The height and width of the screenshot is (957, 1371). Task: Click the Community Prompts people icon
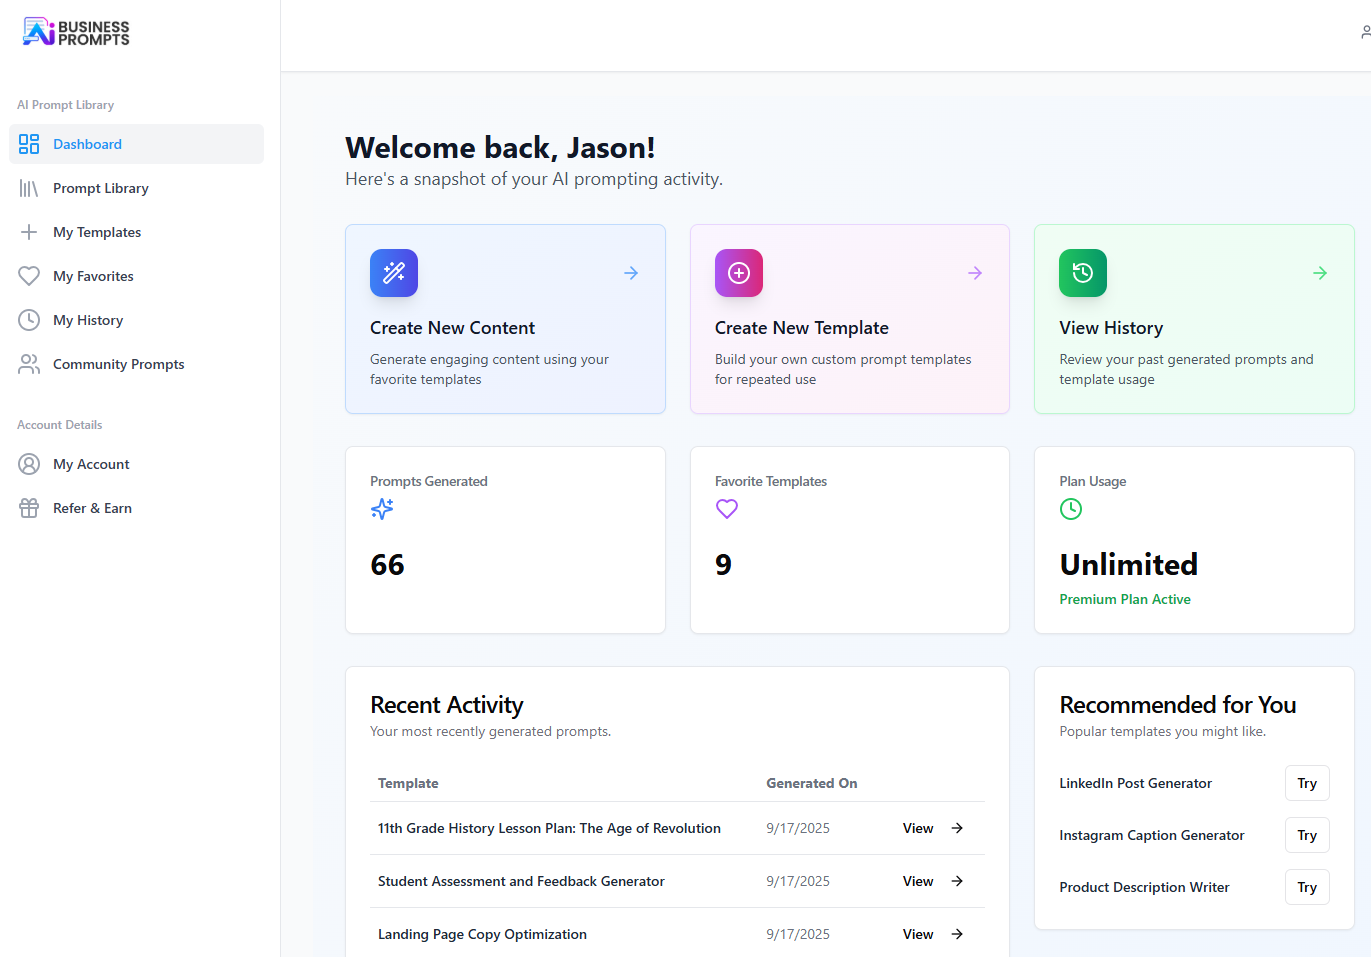coord(30,364)
